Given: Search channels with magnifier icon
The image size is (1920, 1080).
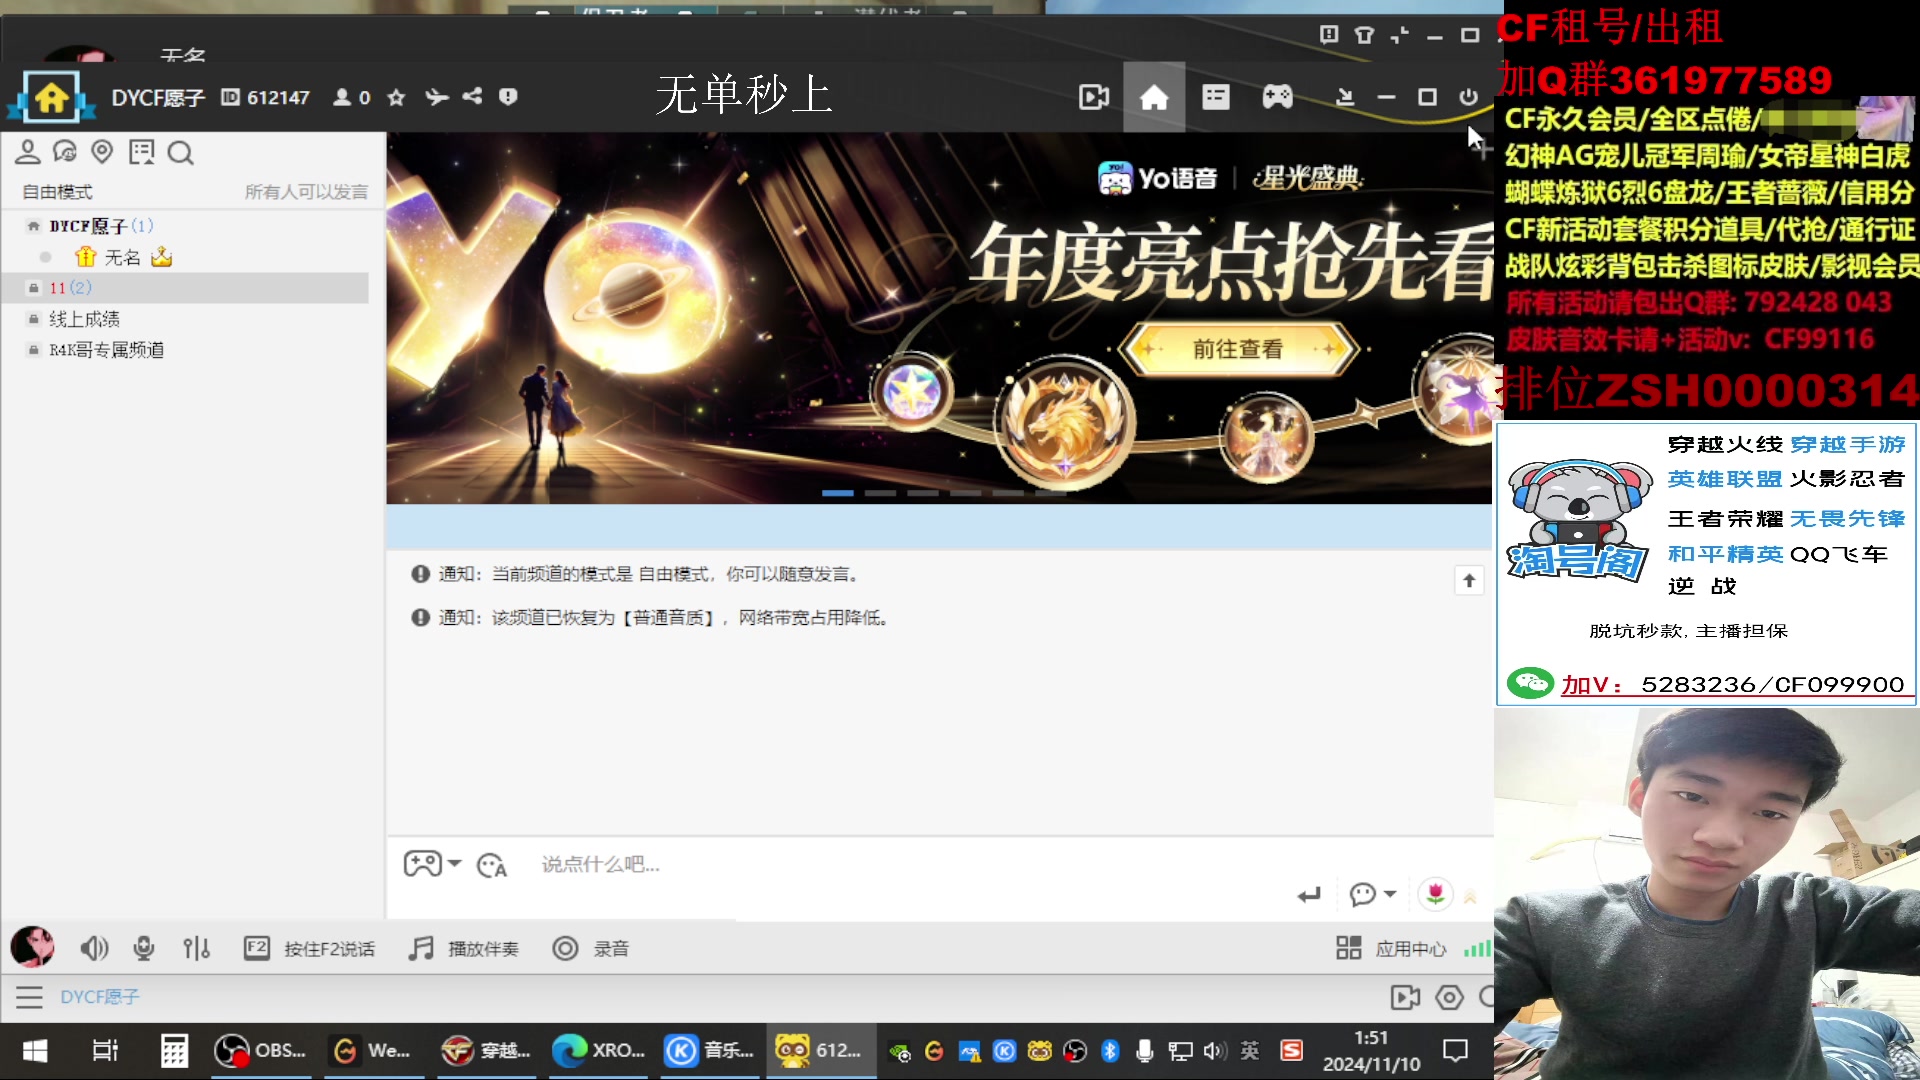Looking at the screenshot, I should (x=180, y=153).
